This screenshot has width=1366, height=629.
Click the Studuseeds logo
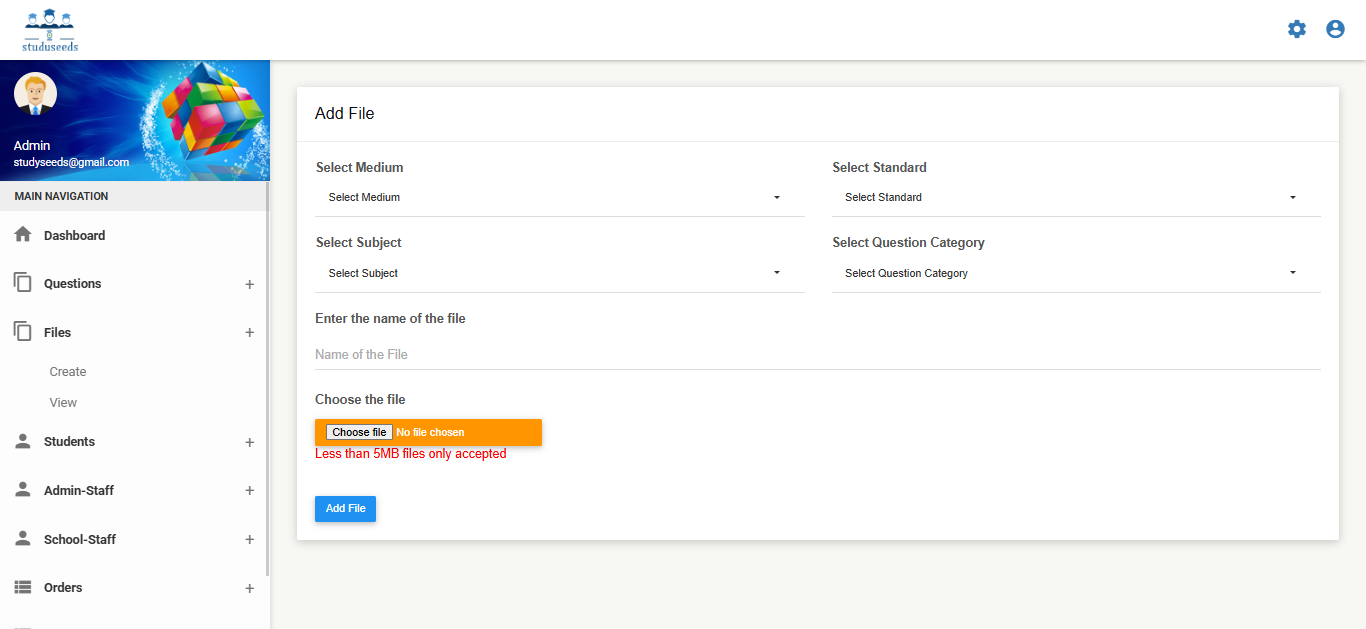(x=50, y=30)
